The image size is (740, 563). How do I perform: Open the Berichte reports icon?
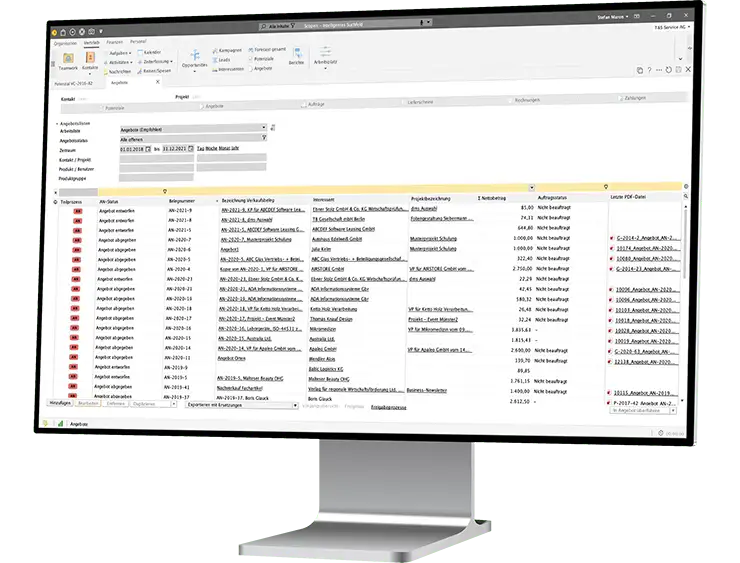click(297, 53)
